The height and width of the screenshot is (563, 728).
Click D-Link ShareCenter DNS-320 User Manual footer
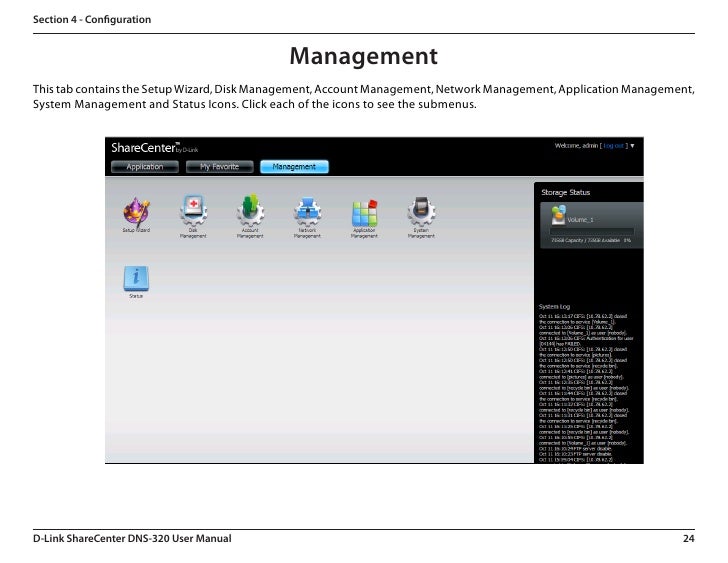click(132, 538)
